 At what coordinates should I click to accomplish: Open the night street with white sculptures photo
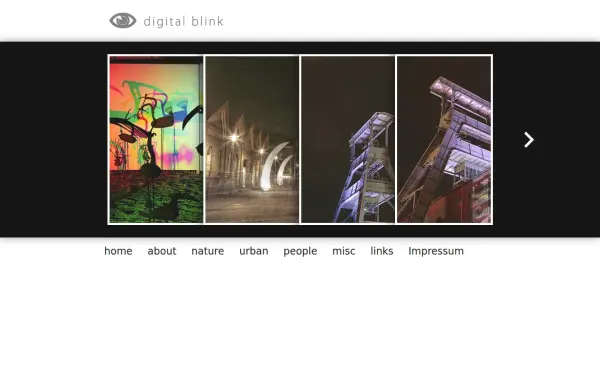point(252,139)
